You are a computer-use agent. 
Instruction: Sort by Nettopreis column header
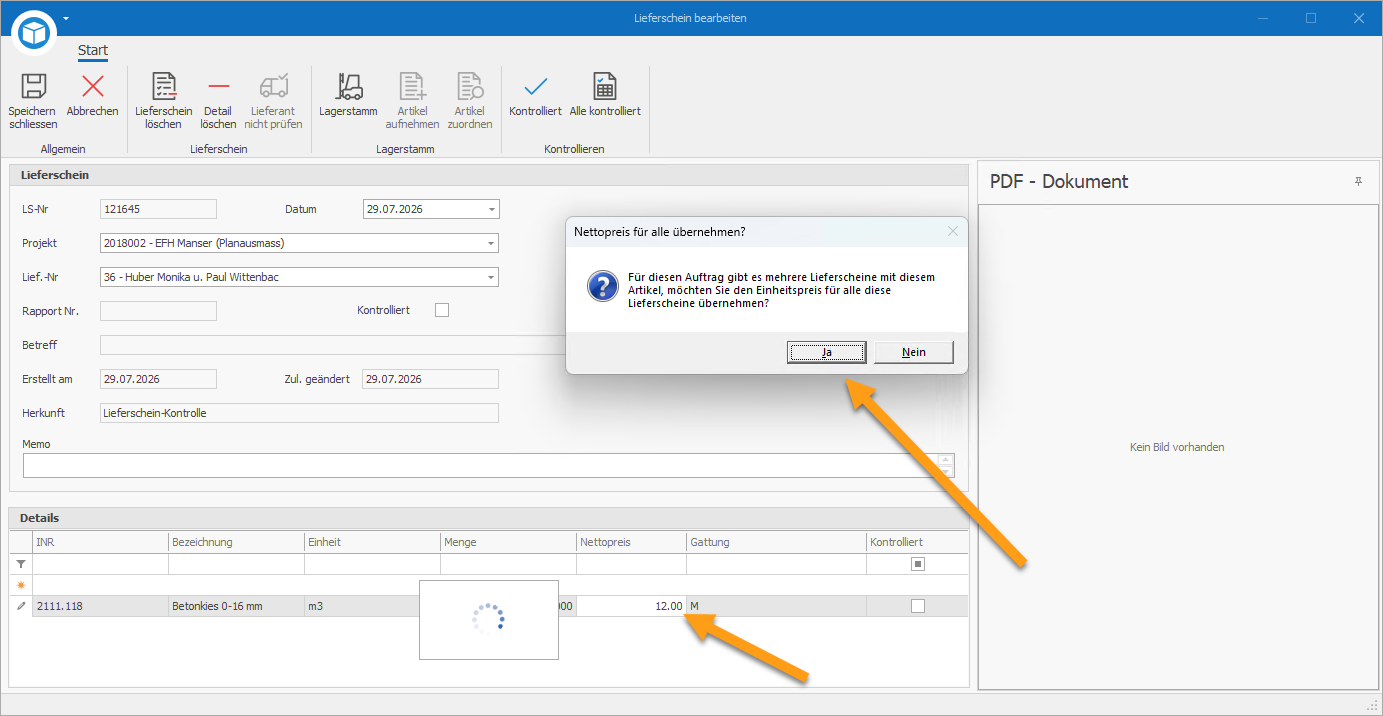631,542
